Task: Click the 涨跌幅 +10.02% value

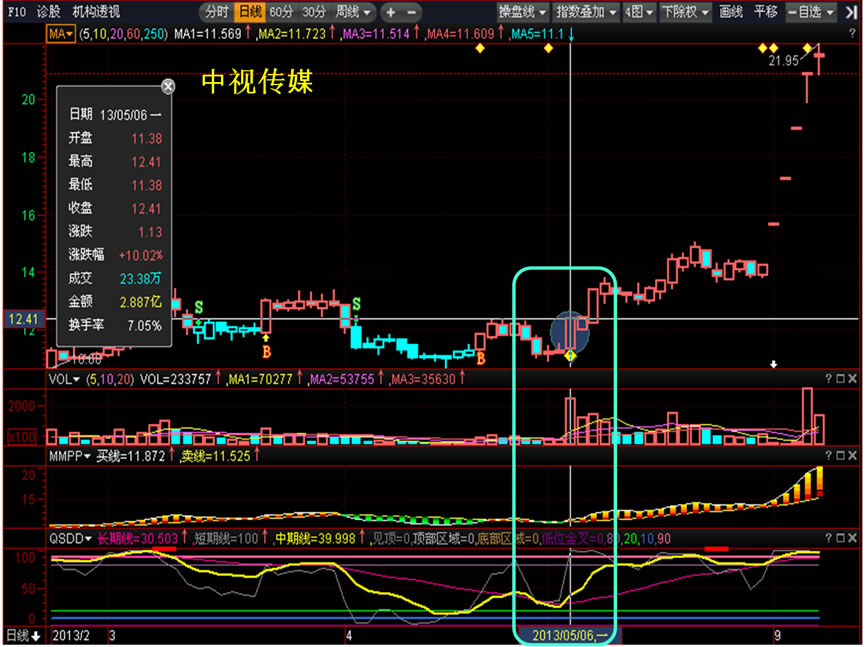Action: coord(140,255)
